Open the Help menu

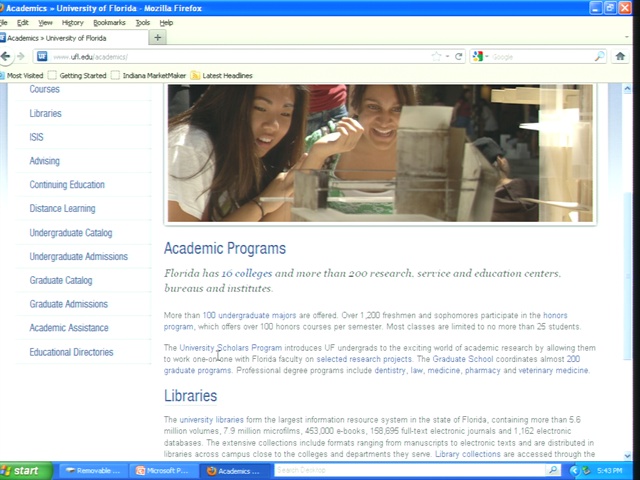(x=166, y=22)
